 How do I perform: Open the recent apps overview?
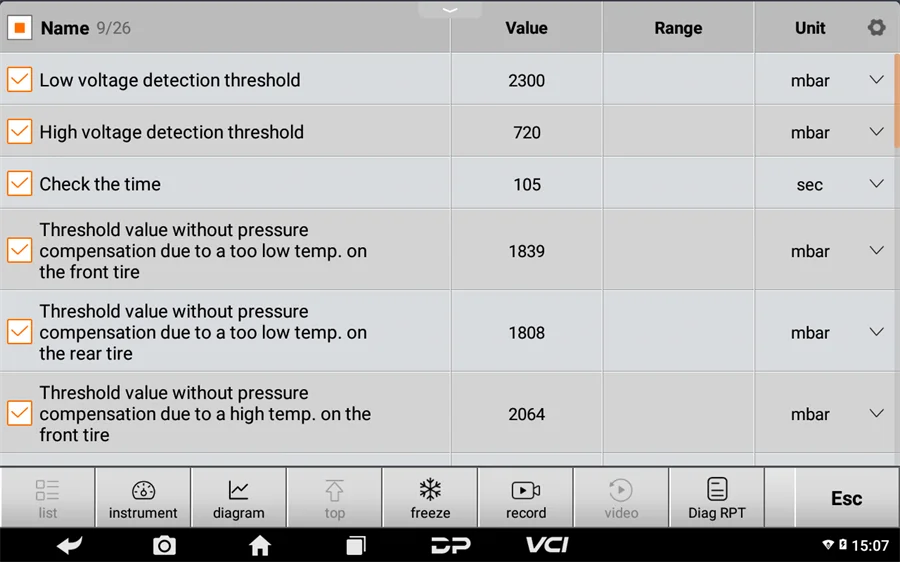pos(356,545)
